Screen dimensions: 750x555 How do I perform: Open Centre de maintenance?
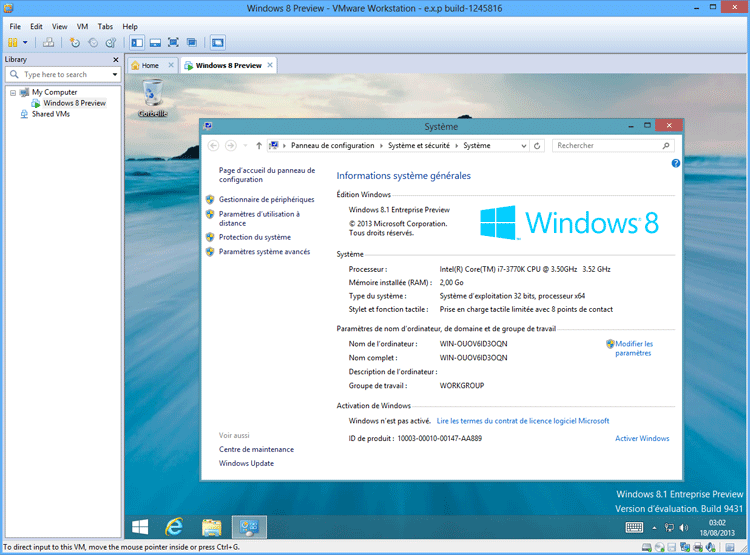(x=256, y=449)
